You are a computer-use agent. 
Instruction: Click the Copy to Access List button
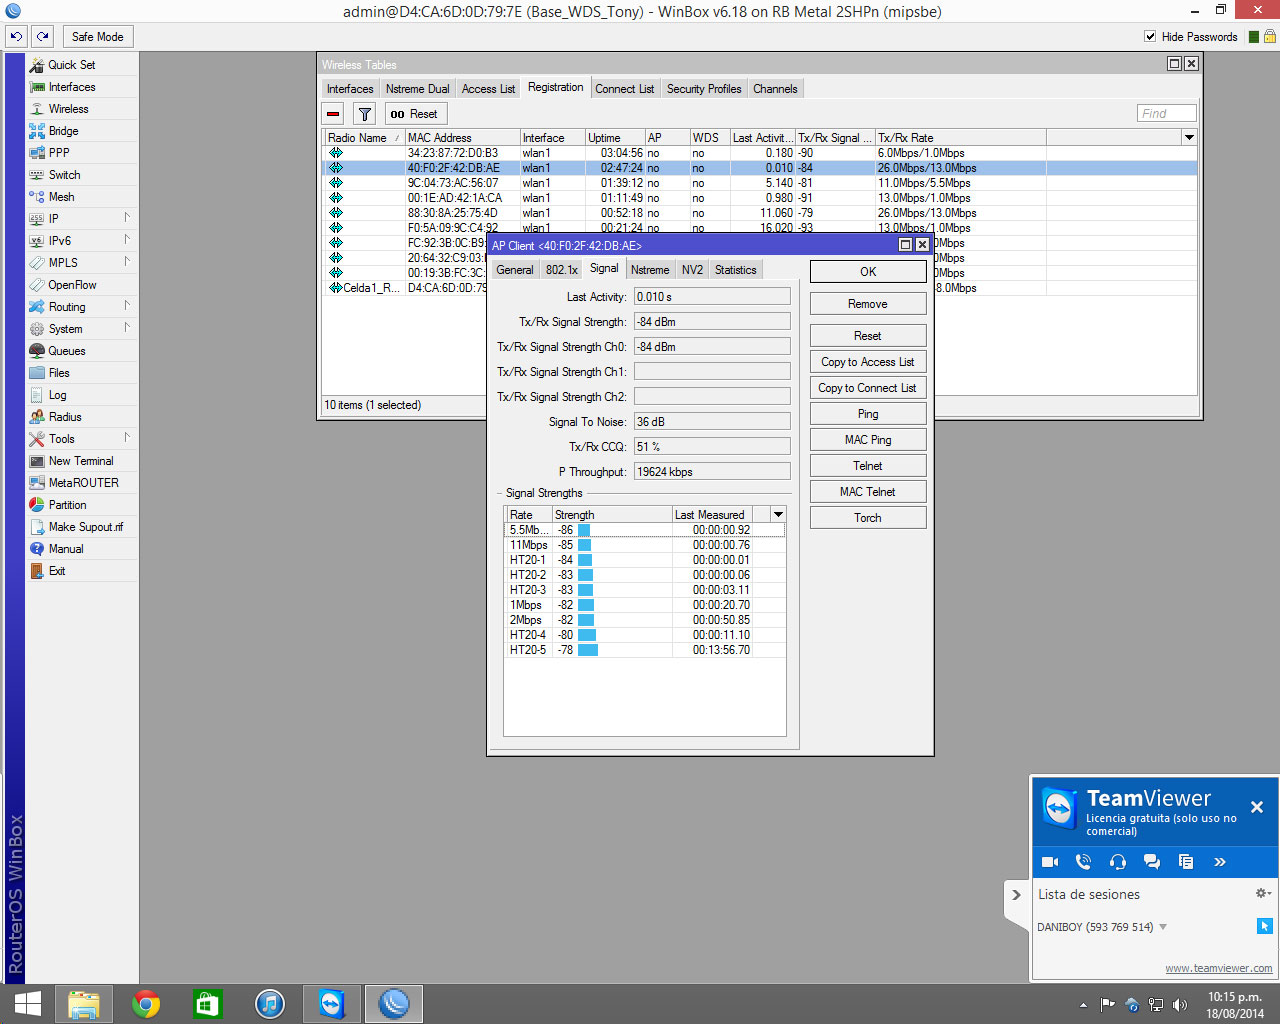867,362
